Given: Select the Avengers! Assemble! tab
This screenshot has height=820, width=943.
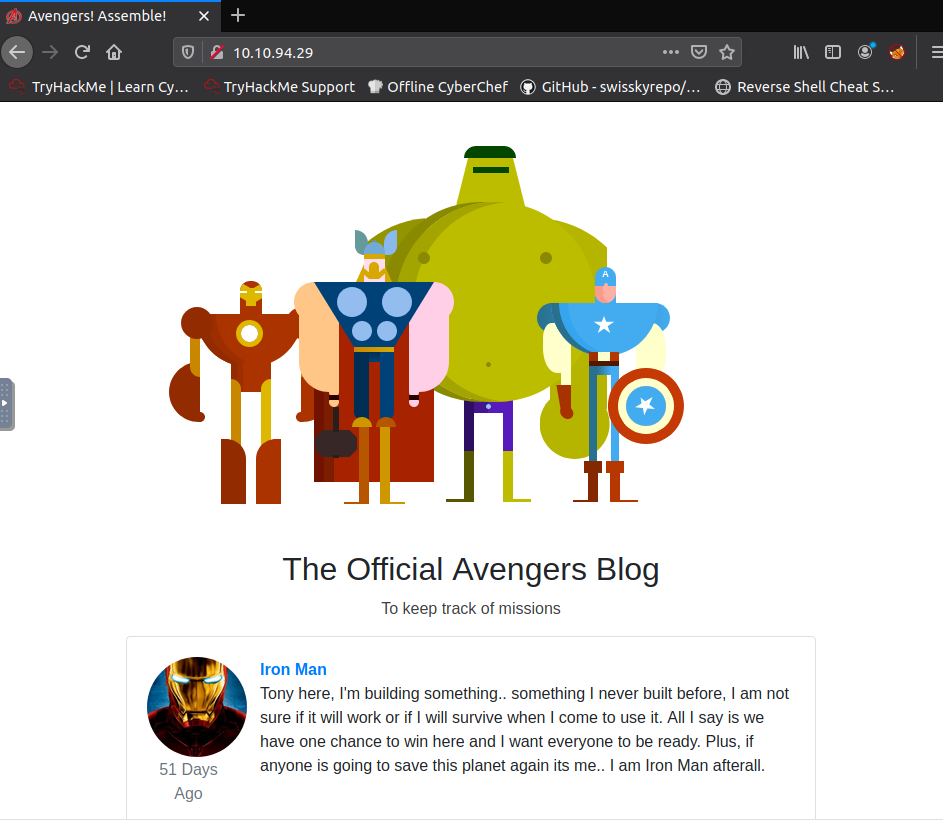Looking at the screenshot, I should pyautogui.click(x=110, y=16).
